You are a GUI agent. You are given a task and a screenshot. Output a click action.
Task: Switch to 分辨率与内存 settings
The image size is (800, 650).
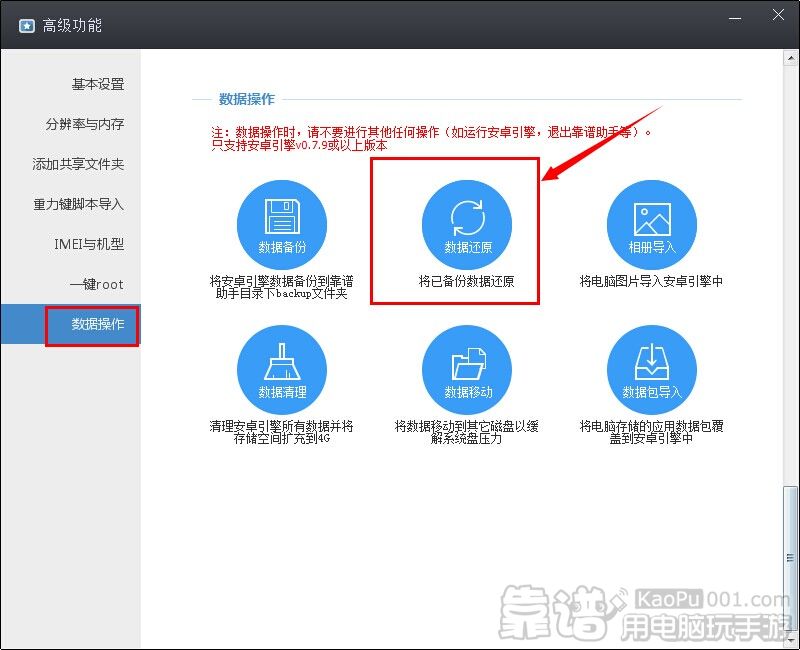click(x=70, y=124)
